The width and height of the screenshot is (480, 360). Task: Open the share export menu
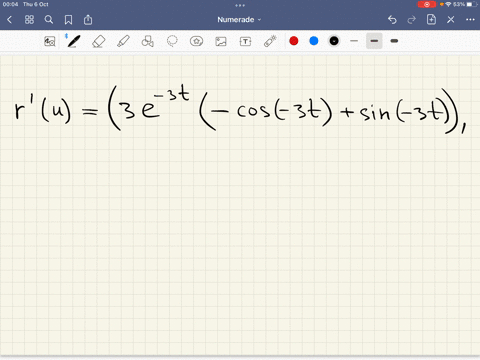(x=88, y=20)
